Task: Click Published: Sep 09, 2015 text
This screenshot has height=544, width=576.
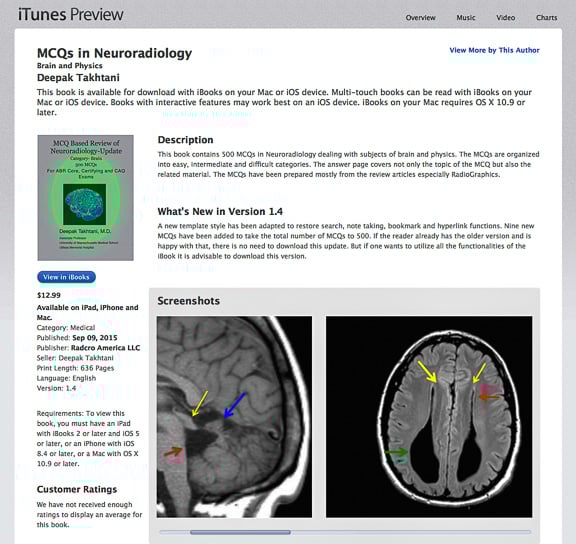Action: (77, 338)
